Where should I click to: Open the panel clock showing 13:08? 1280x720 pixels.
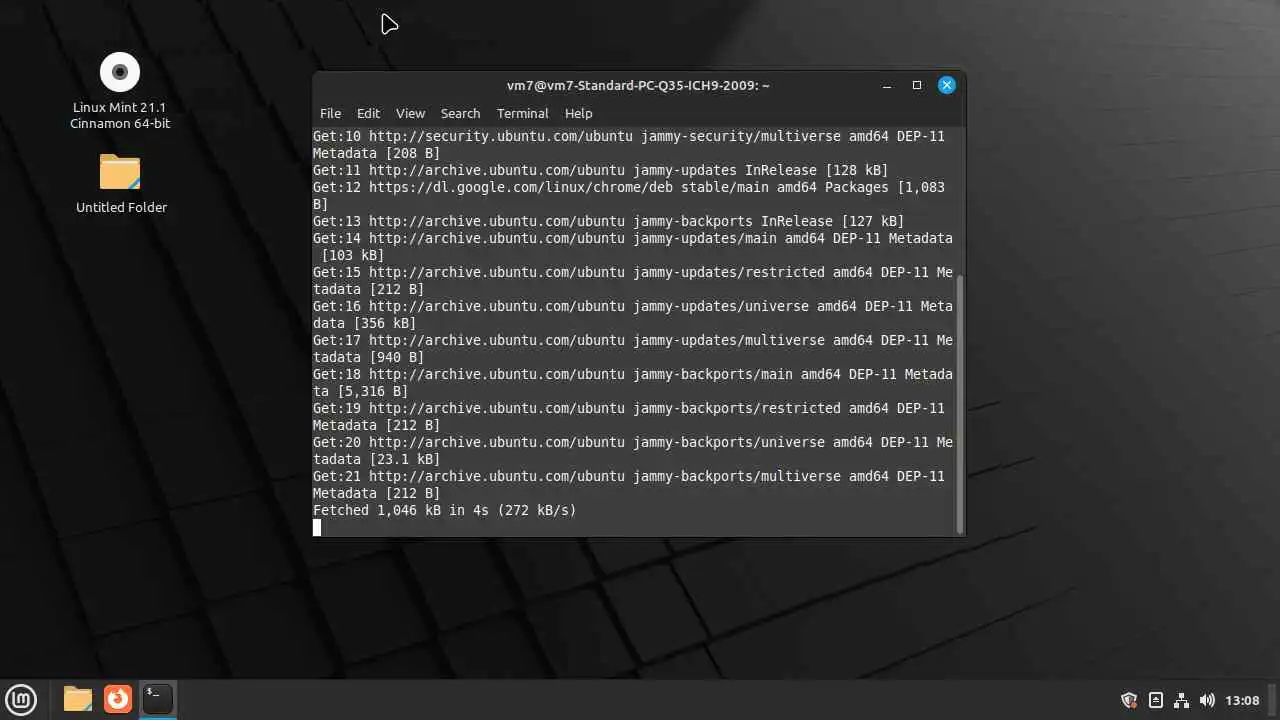tap(1242, 700)
